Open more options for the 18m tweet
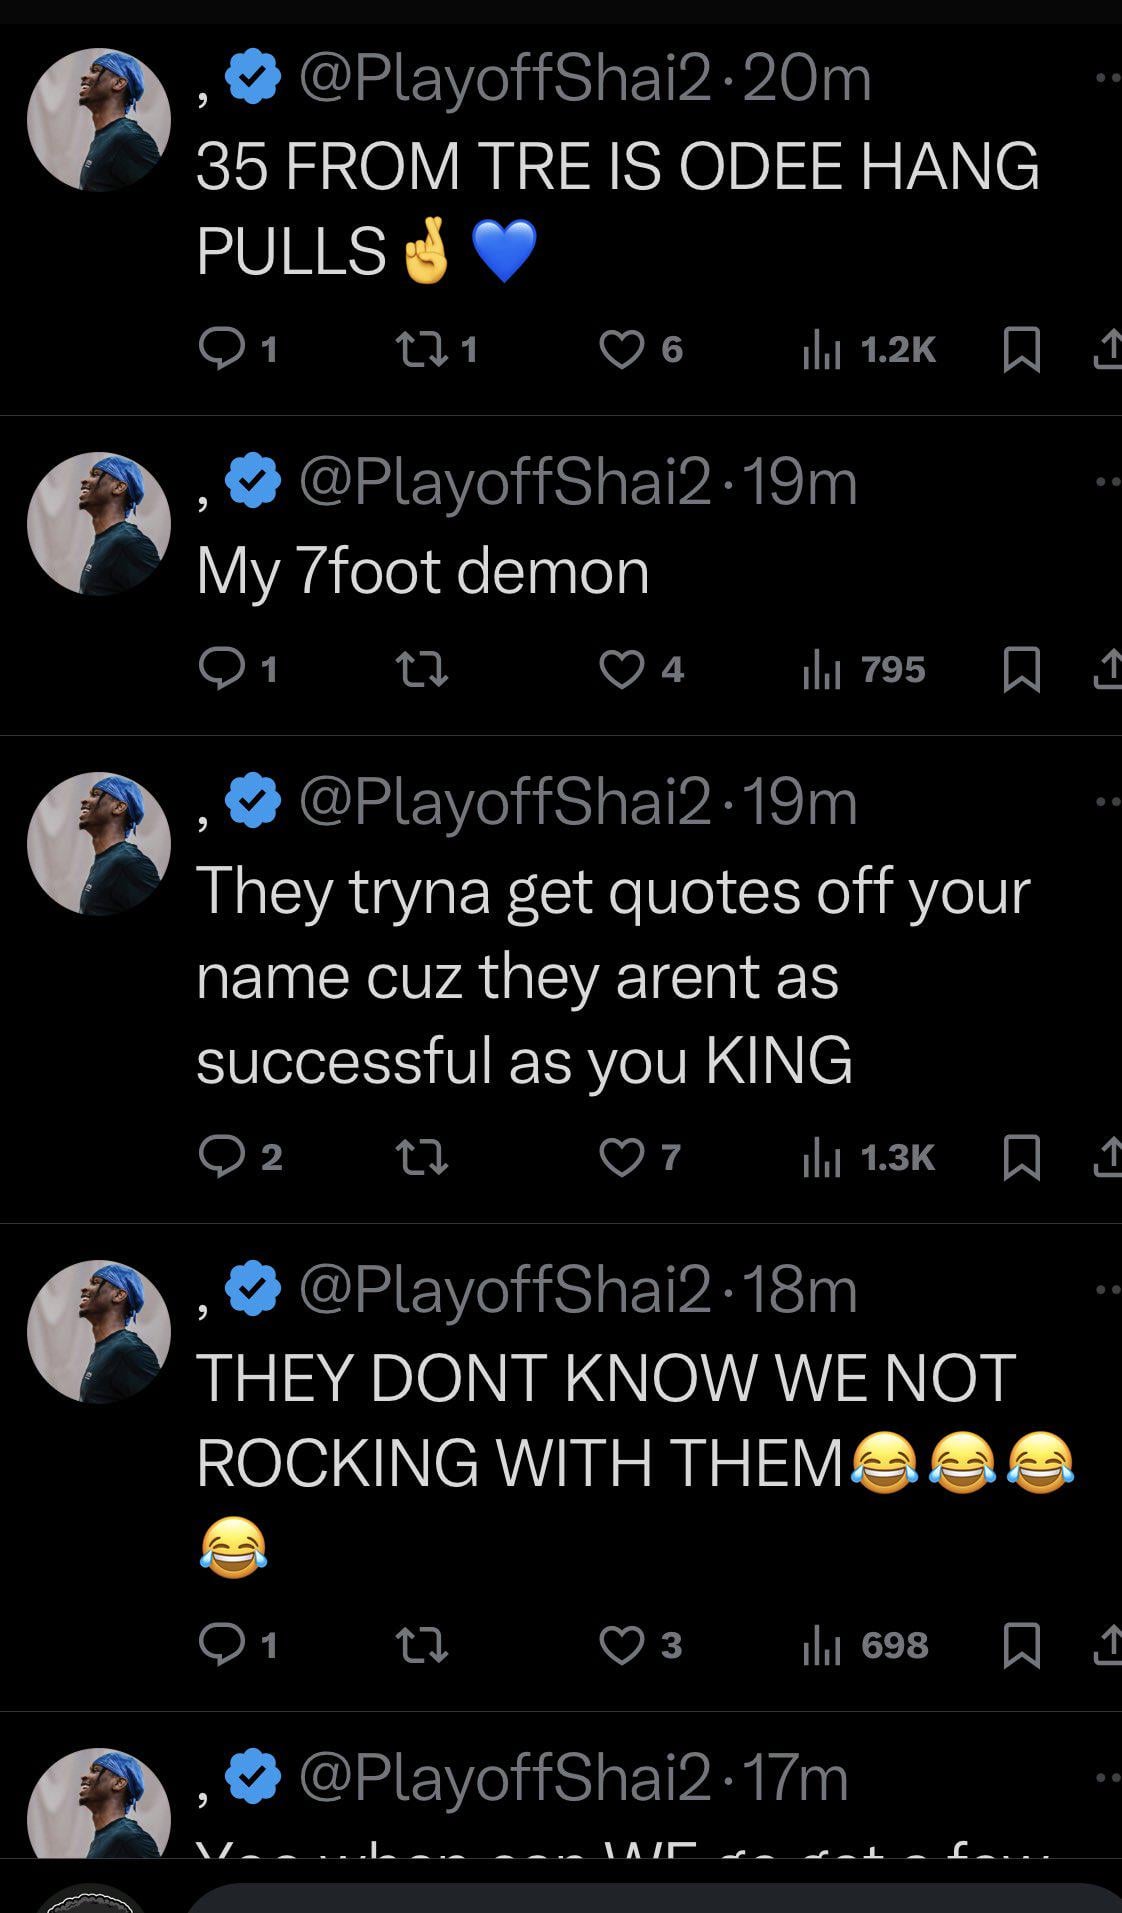The height and width of the screenshot is (1913, 1122). 1106,1290
